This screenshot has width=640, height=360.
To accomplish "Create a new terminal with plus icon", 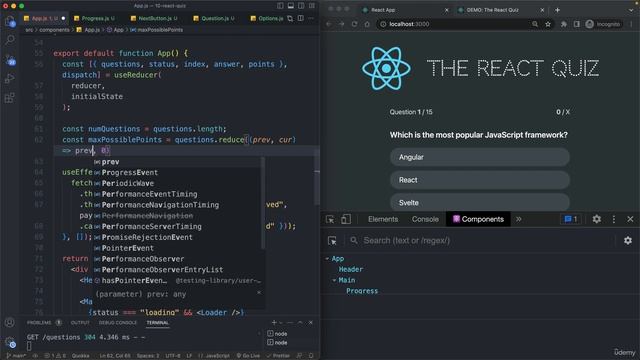I will click(274, 322).
